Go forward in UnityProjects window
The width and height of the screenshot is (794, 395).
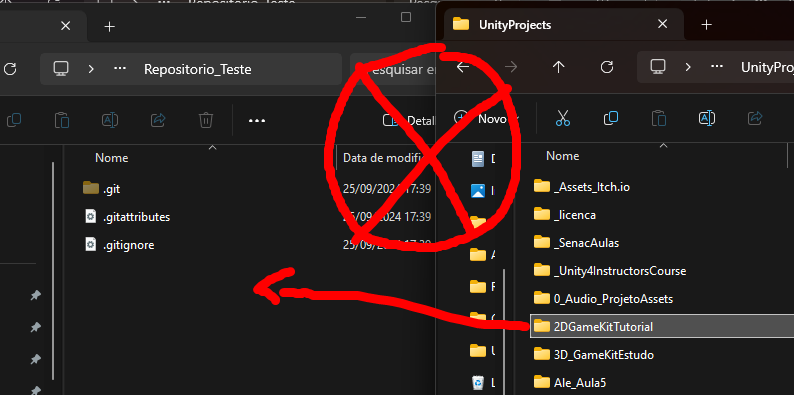tap(511, 67)
